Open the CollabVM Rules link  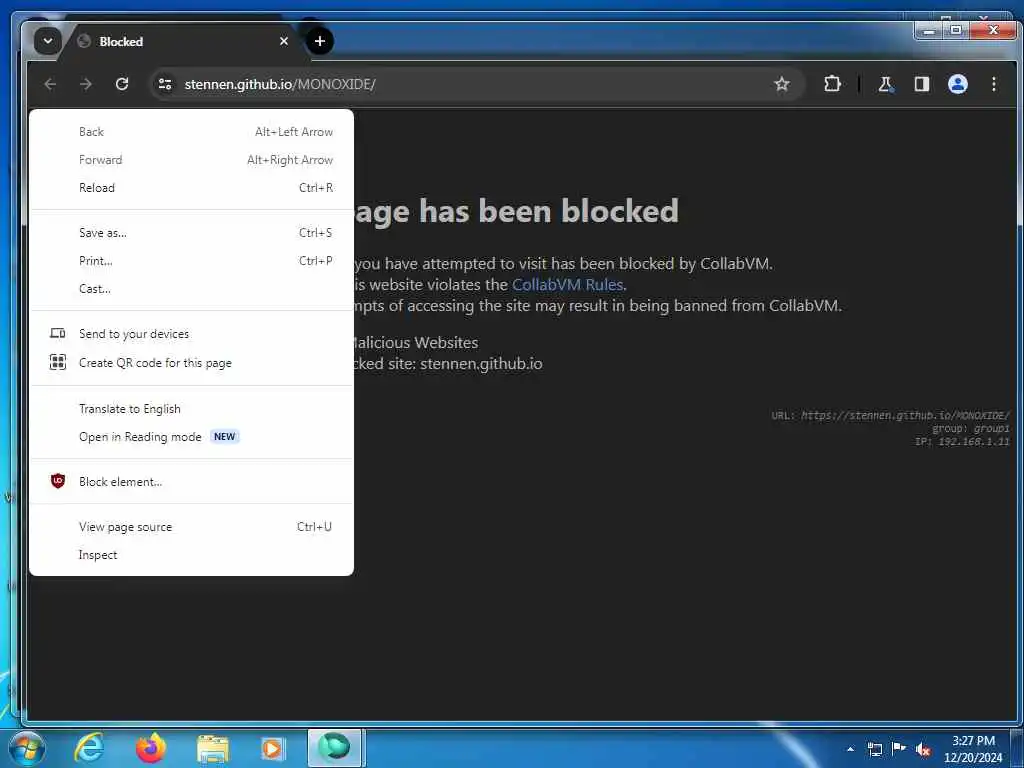click(568, 285)
